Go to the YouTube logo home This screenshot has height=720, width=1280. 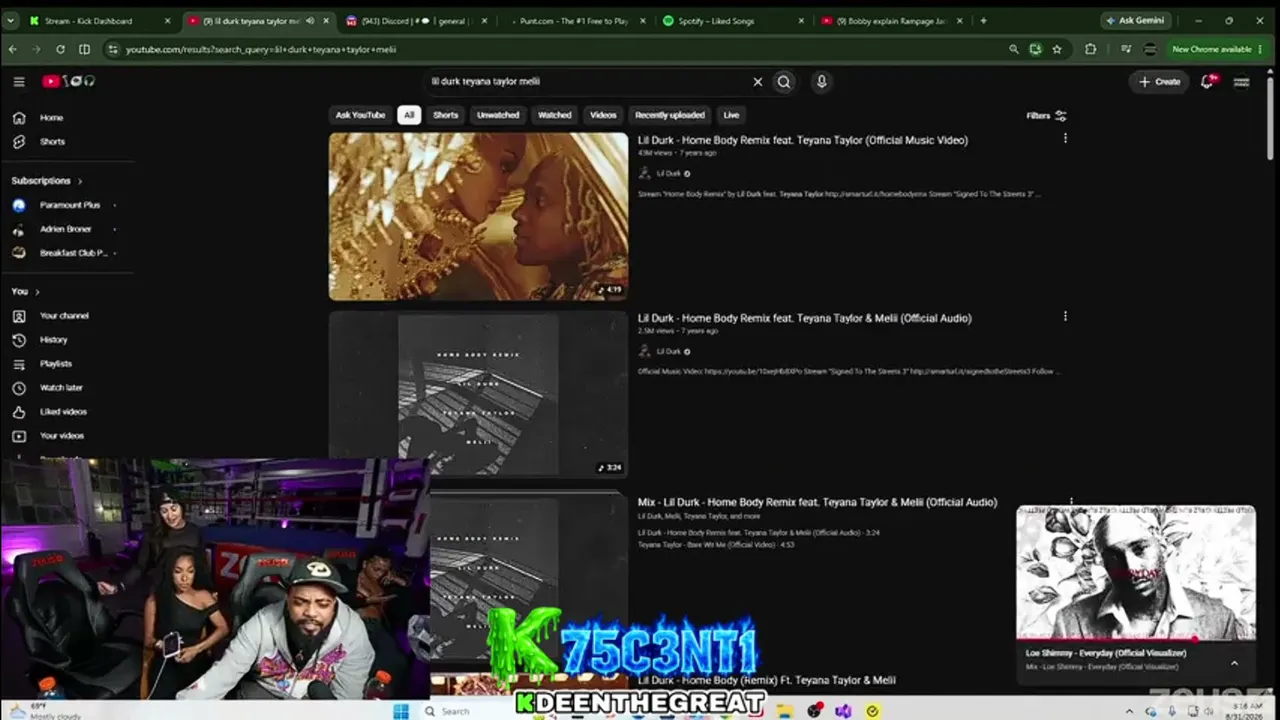point(68,82)
